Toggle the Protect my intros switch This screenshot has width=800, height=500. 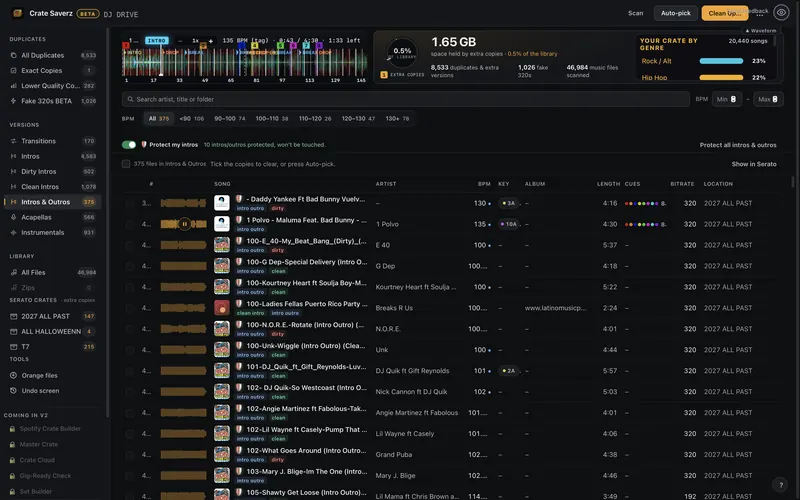pyautogui.click(x=129, y=145)
